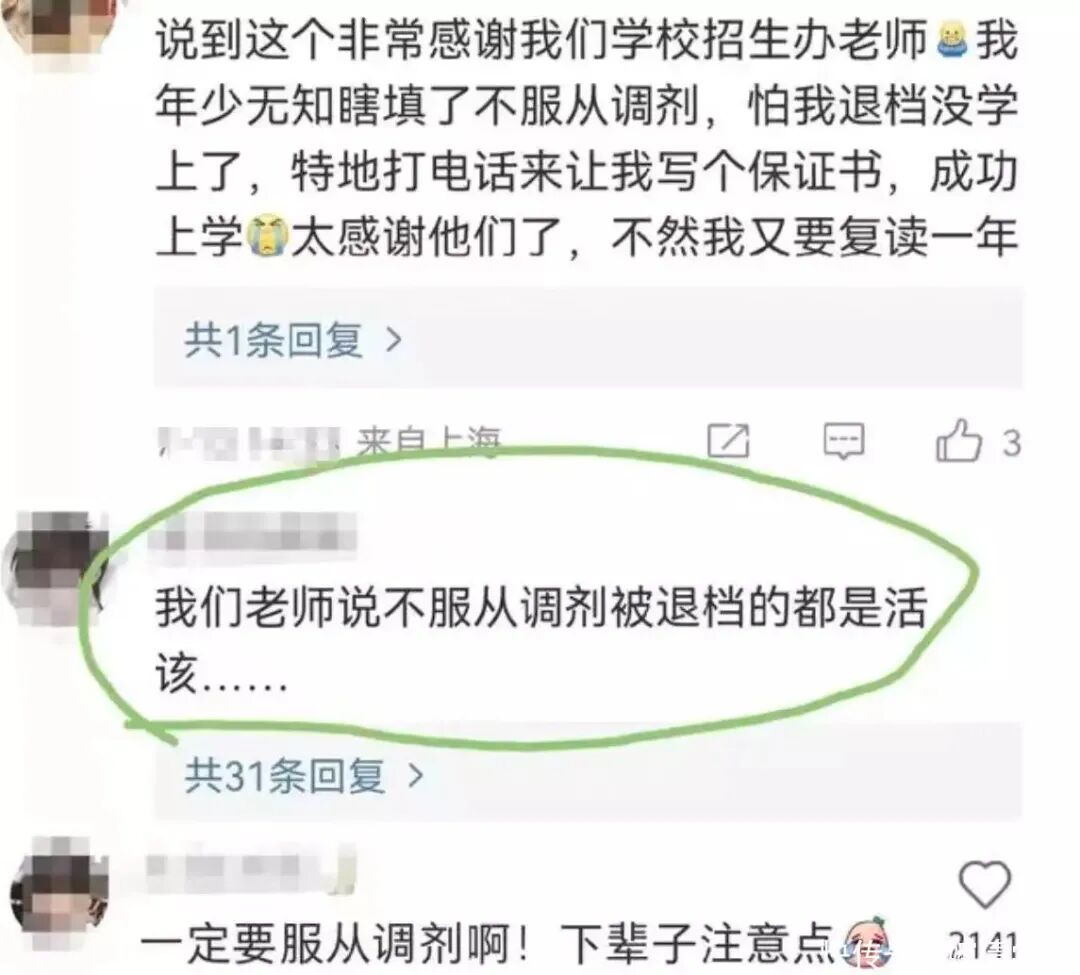Tap the crying emoji after 上学
This screenshot has width=1080, height=975.
point(267,236)
